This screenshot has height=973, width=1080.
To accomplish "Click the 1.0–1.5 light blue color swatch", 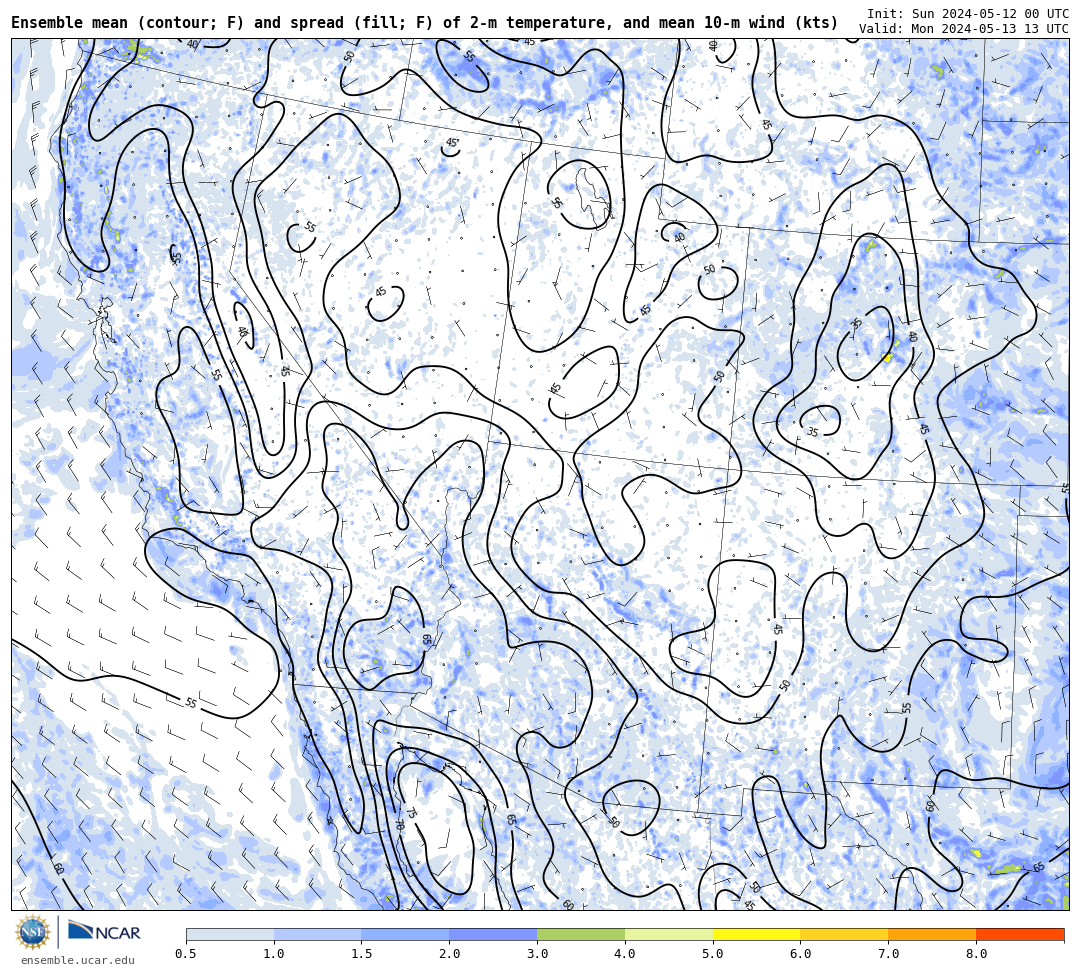I will pos(318,934).
